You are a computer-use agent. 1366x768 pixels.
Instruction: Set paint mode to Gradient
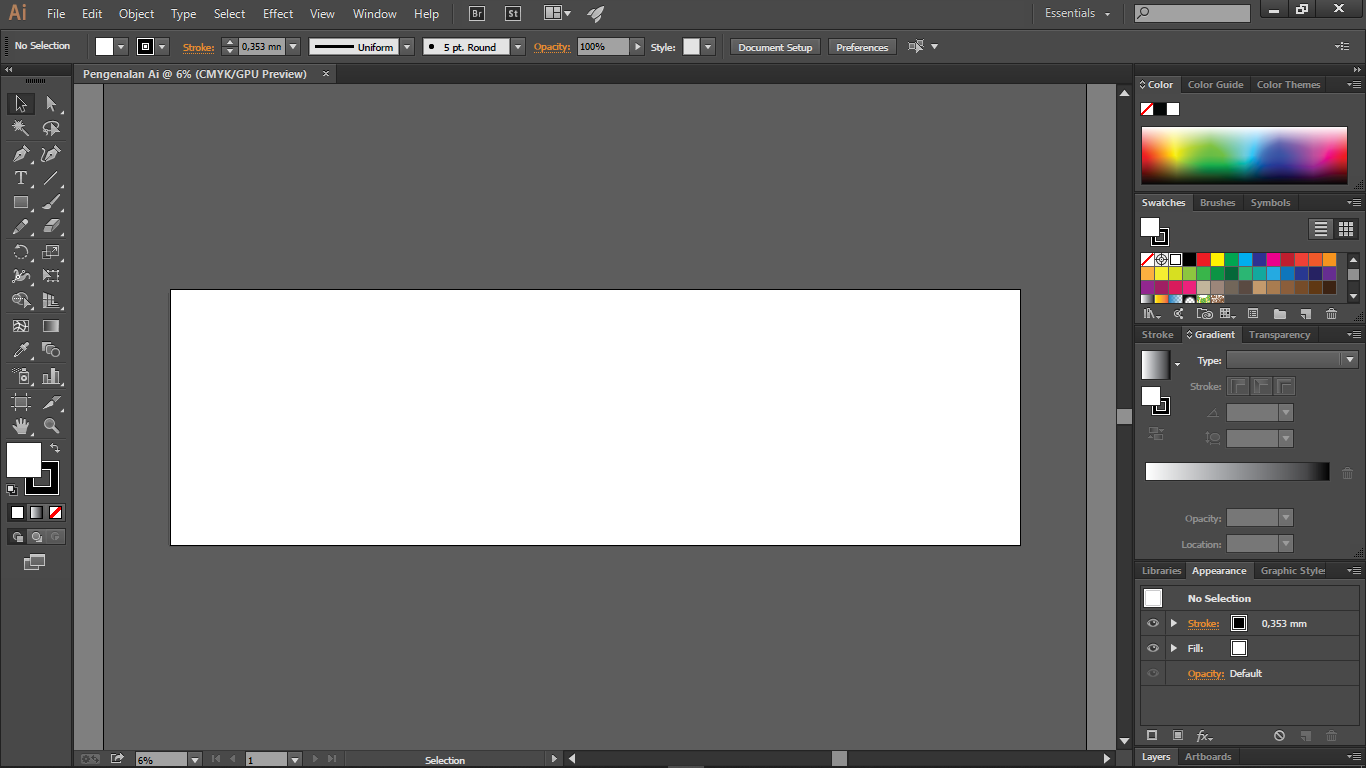[36, 512]
